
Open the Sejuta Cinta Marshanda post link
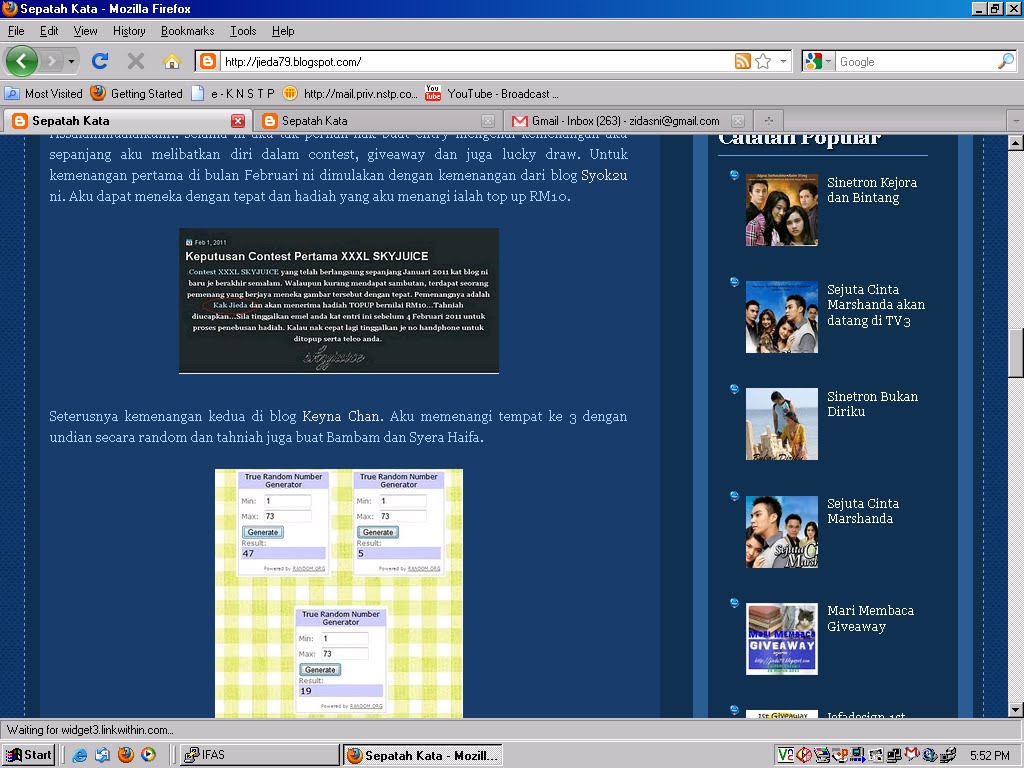(863, 511)
